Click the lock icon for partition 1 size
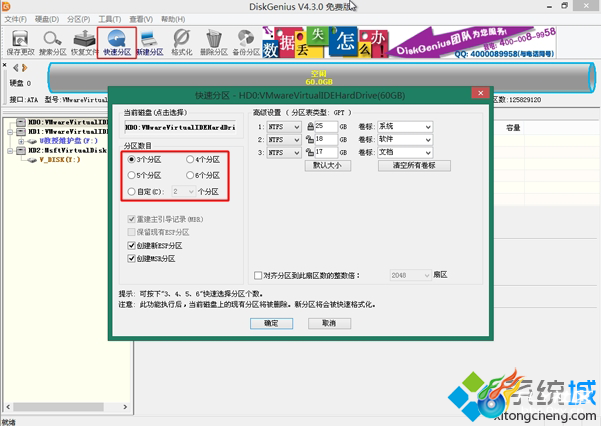This screenshot has height=426, width=601. [x=310, y=126]
